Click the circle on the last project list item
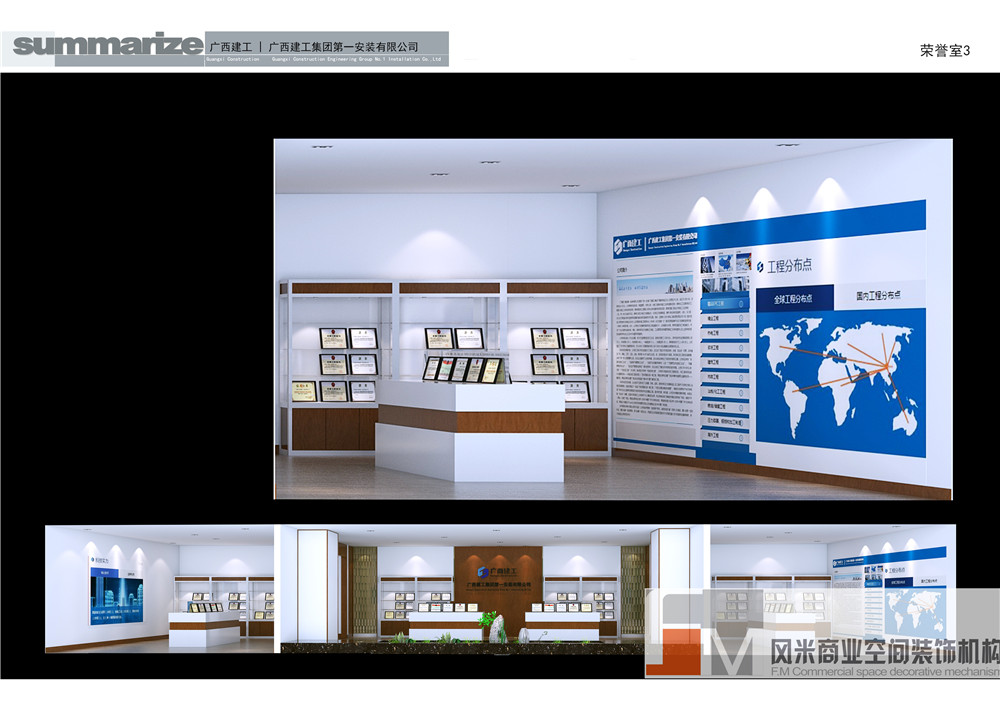 (741, 435)
